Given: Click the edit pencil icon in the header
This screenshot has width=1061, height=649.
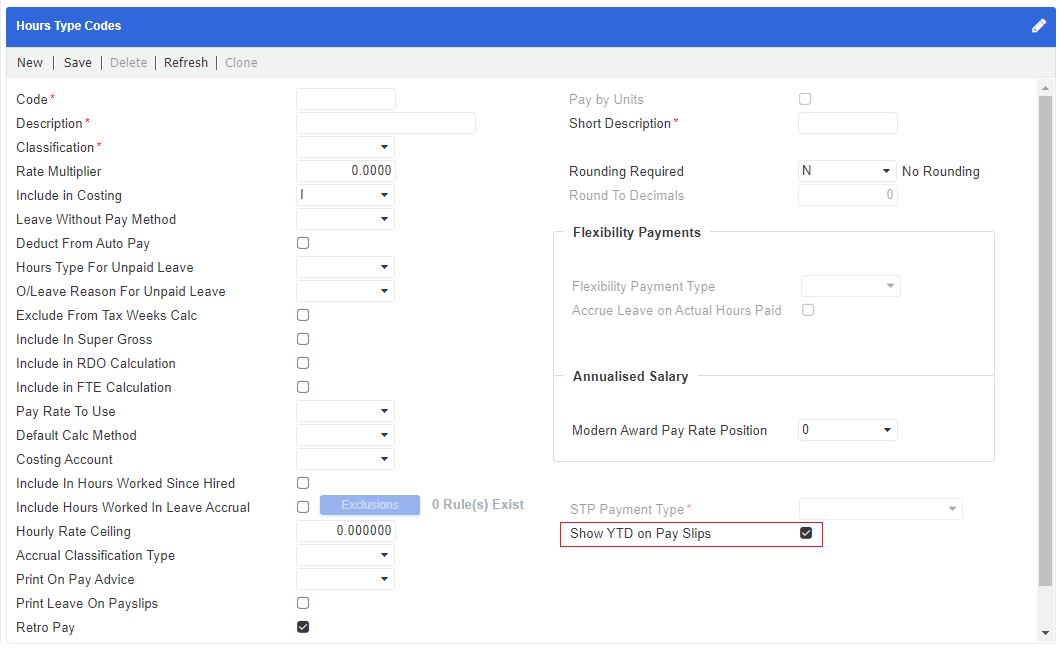Looking at the screenshot, I should click(x=1038, y=25).
